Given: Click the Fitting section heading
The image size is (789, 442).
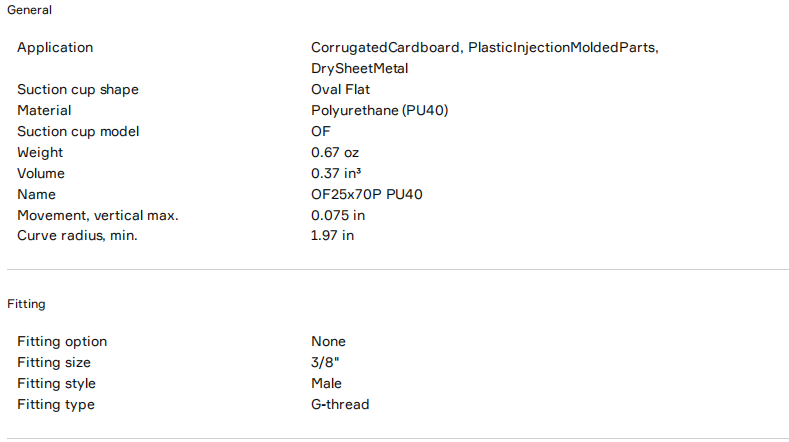Looking at the screenshot, I should pos(26,304).
